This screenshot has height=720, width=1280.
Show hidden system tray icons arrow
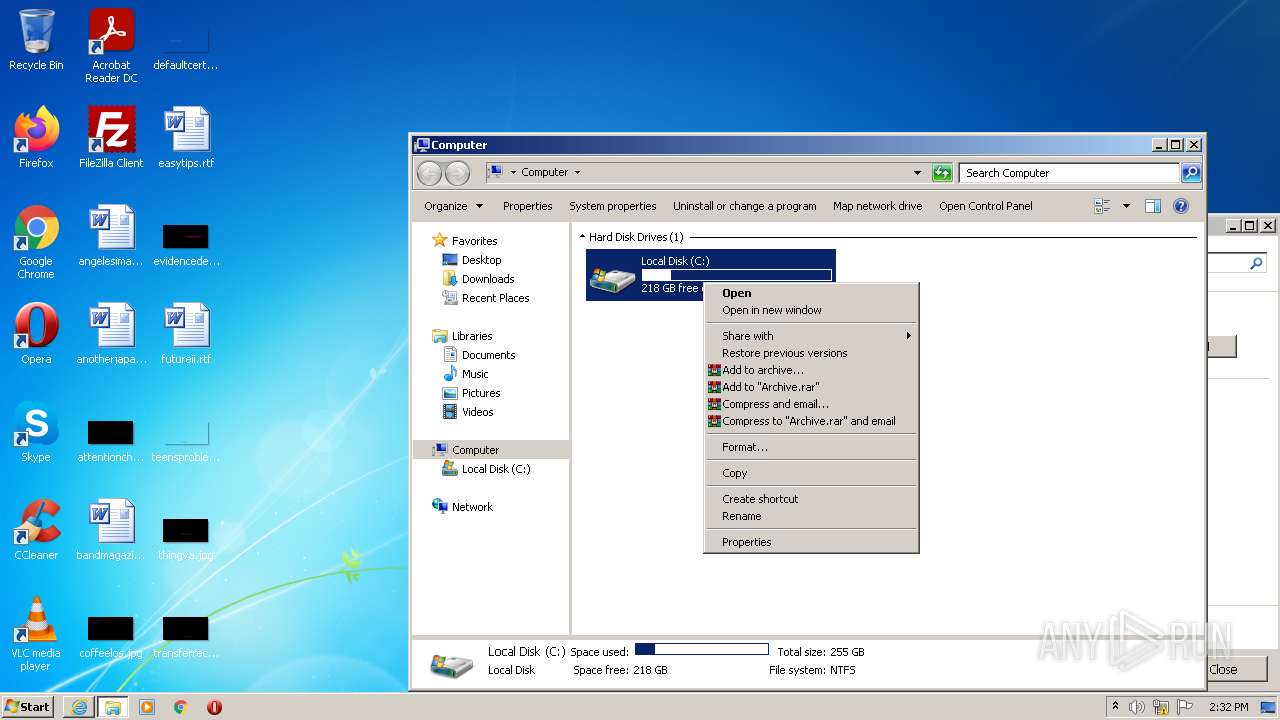click(x=1115, y=706)
